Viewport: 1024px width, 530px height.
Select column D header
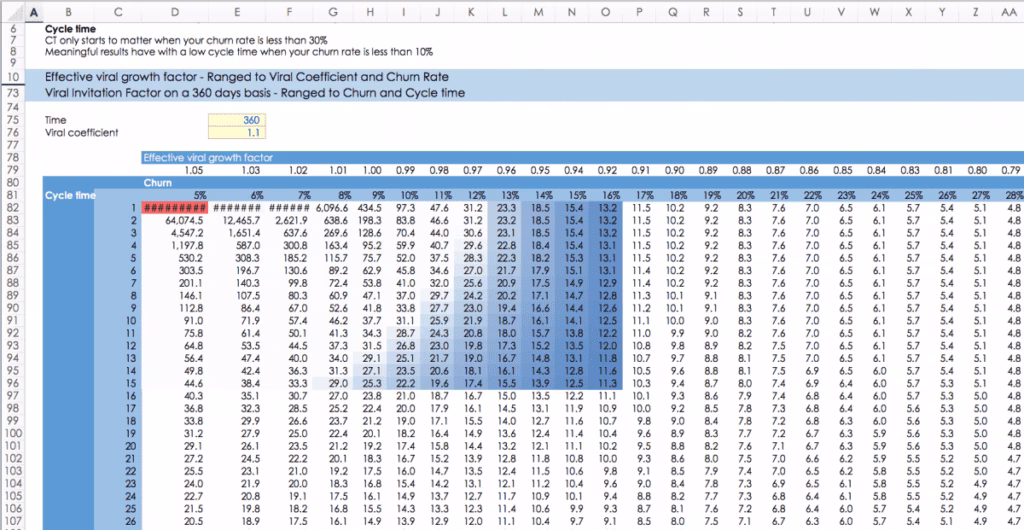[x=175, y=12]
